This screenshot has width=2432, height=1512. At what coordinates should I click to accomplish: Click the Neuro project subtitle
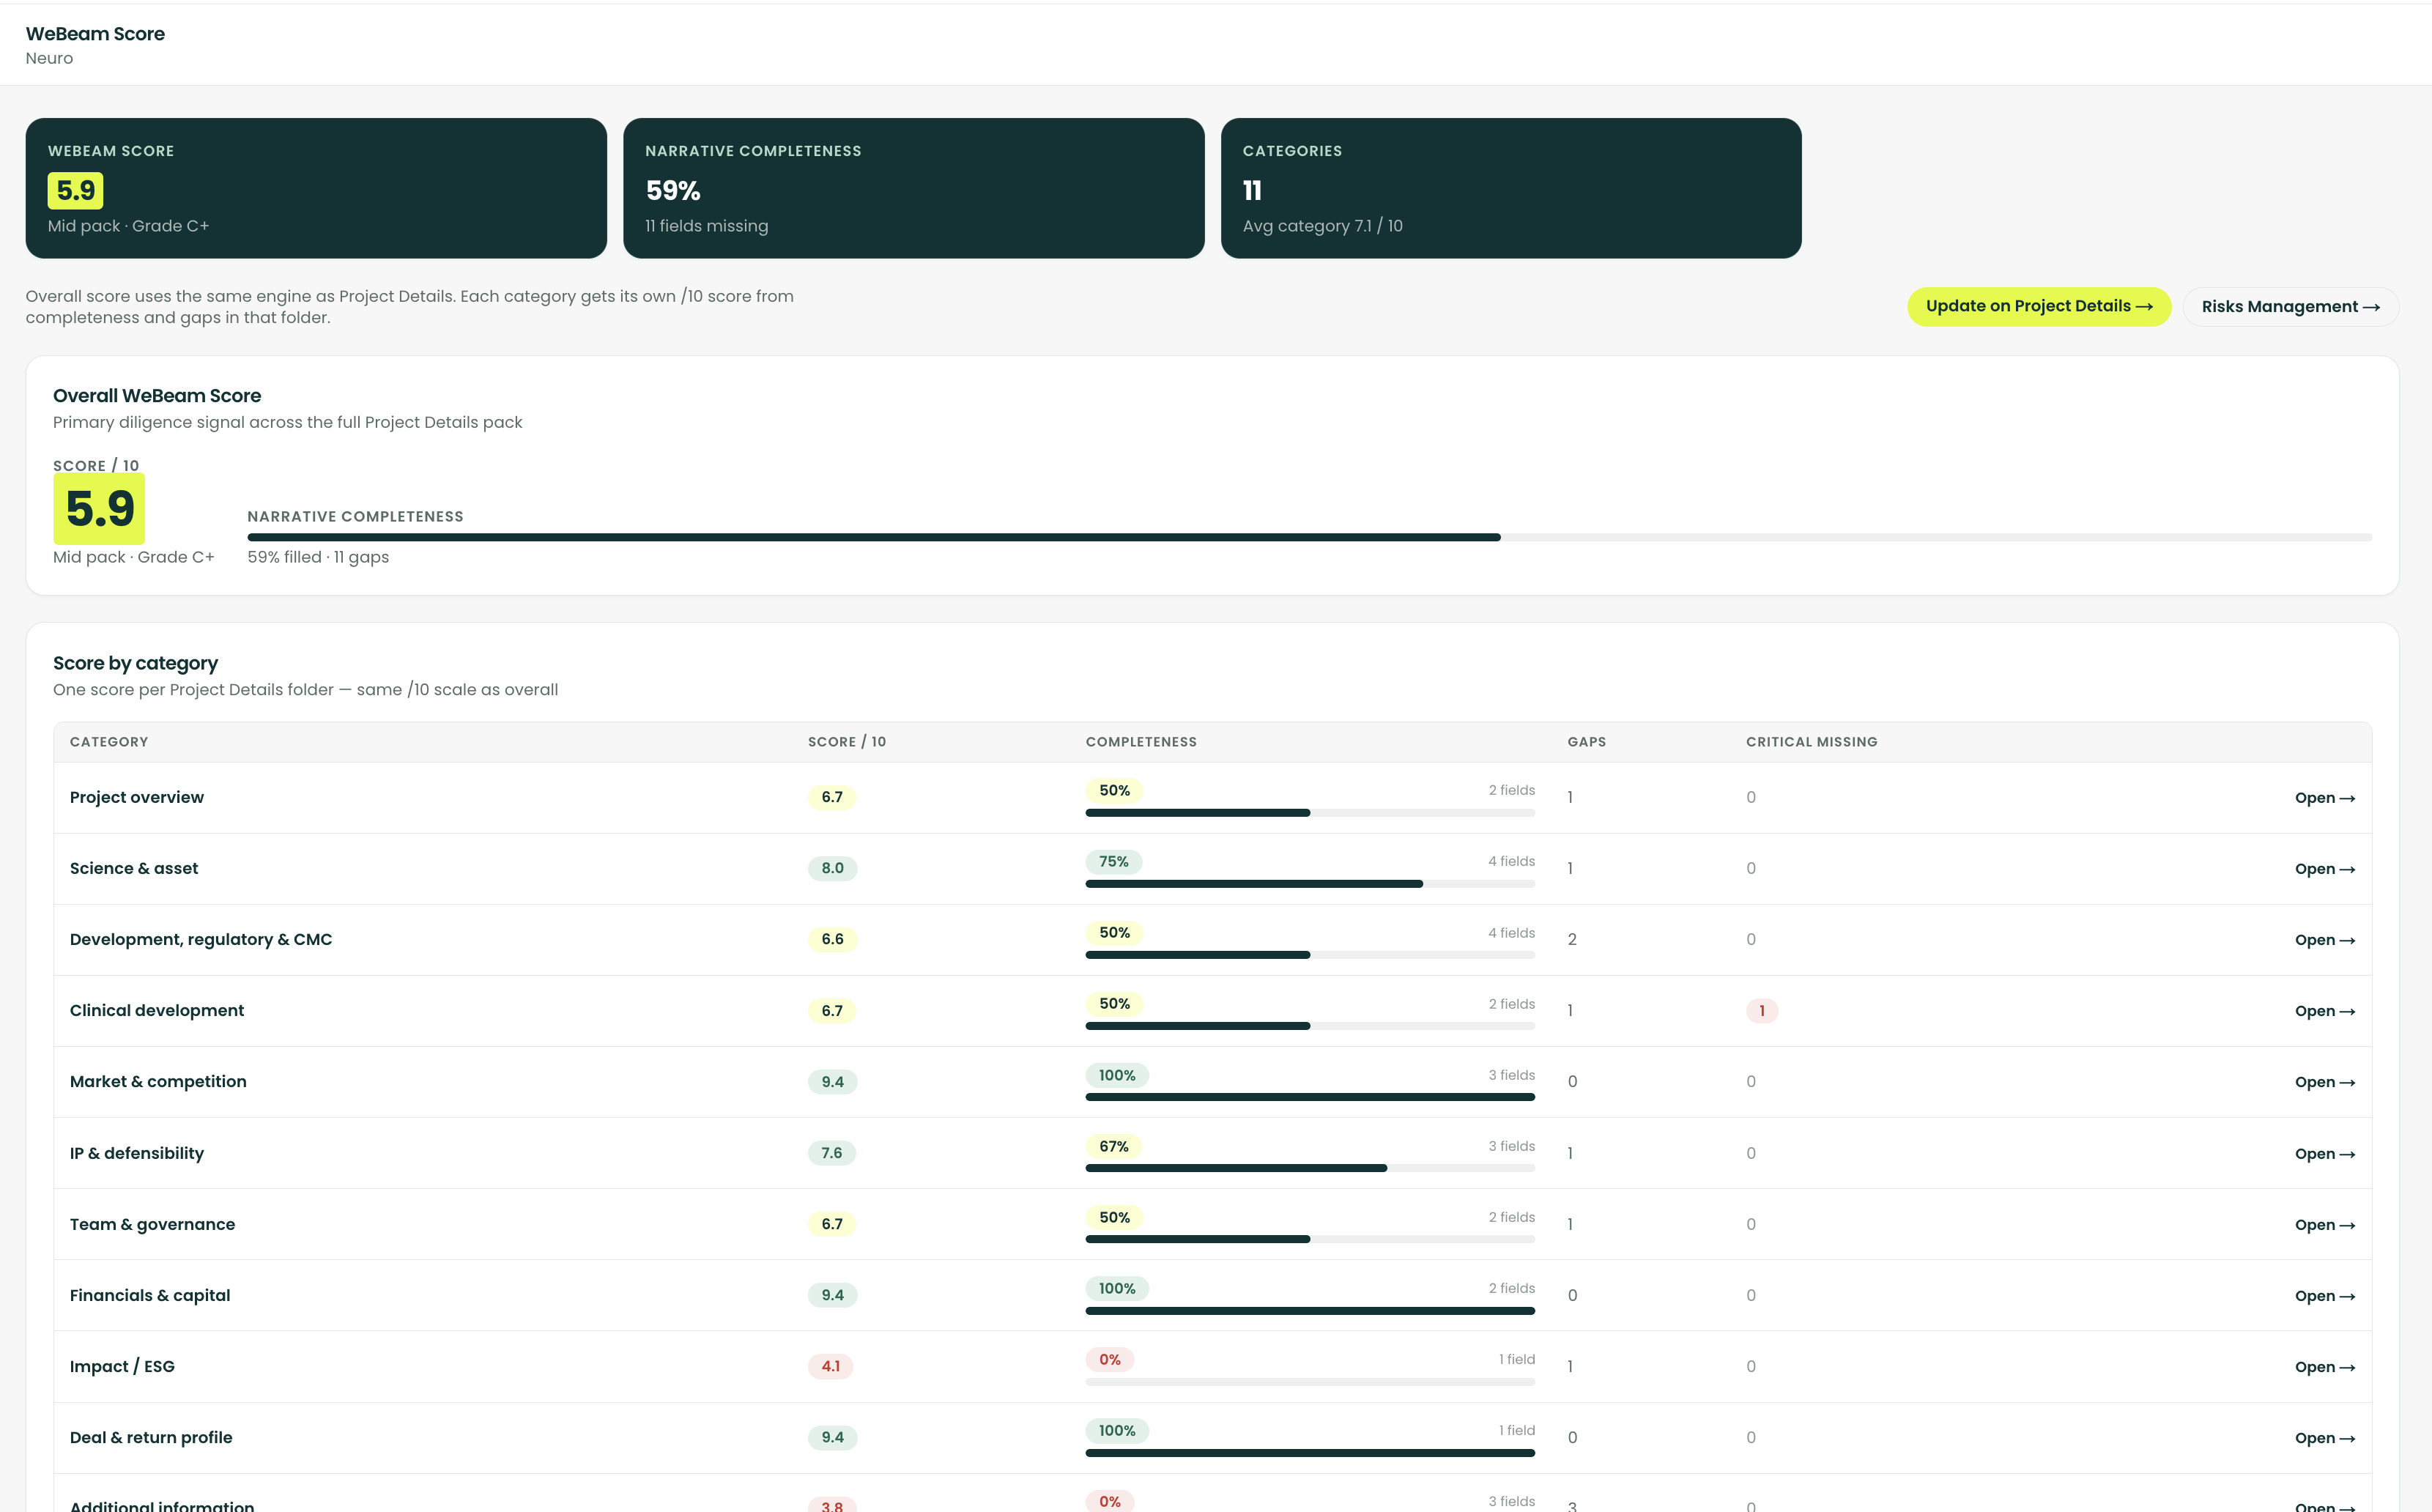click(49, 58)
